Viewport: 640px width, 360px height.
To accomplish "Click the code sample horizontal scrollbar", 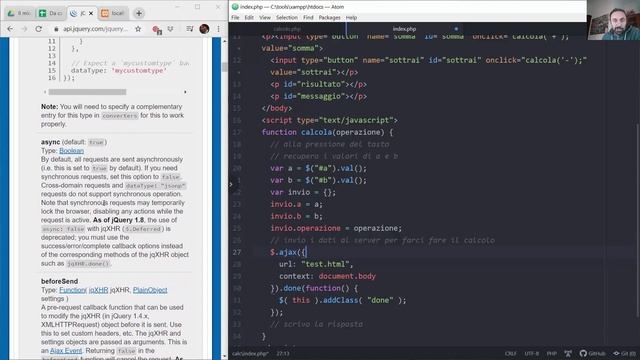I will (87, 92).
